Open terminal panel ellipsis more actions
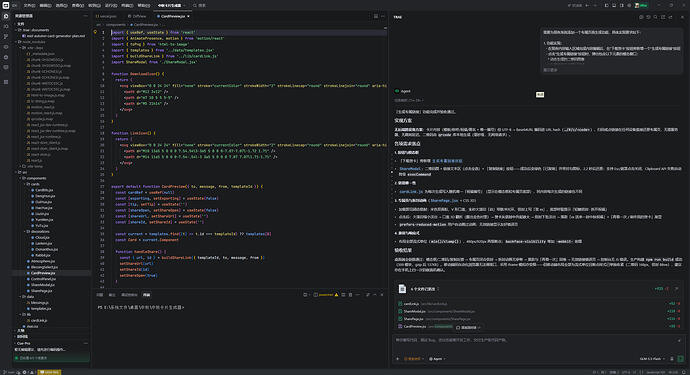The image size is (690, 375). 357,294
